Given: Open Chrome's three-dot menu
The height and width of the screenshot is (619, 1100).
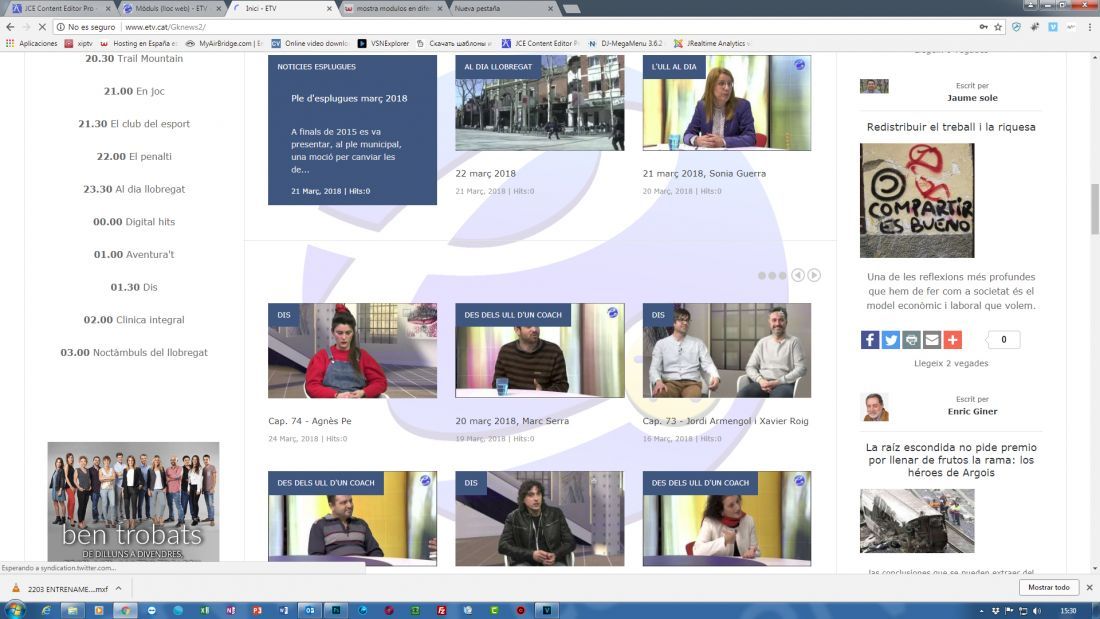Looking at the screenshot, I should click(x=1089, y=27).
